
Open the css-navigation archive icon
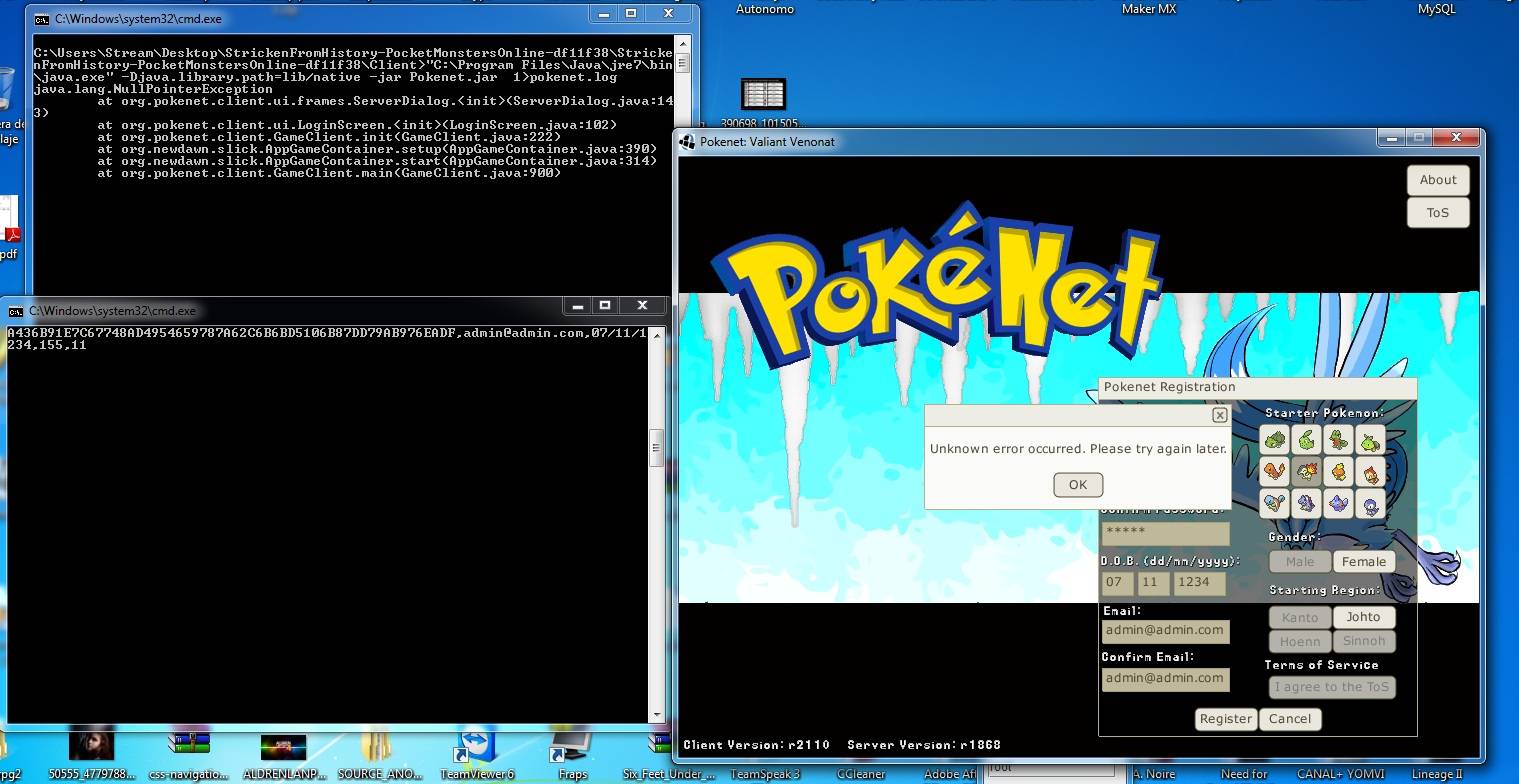click(188, 755)
